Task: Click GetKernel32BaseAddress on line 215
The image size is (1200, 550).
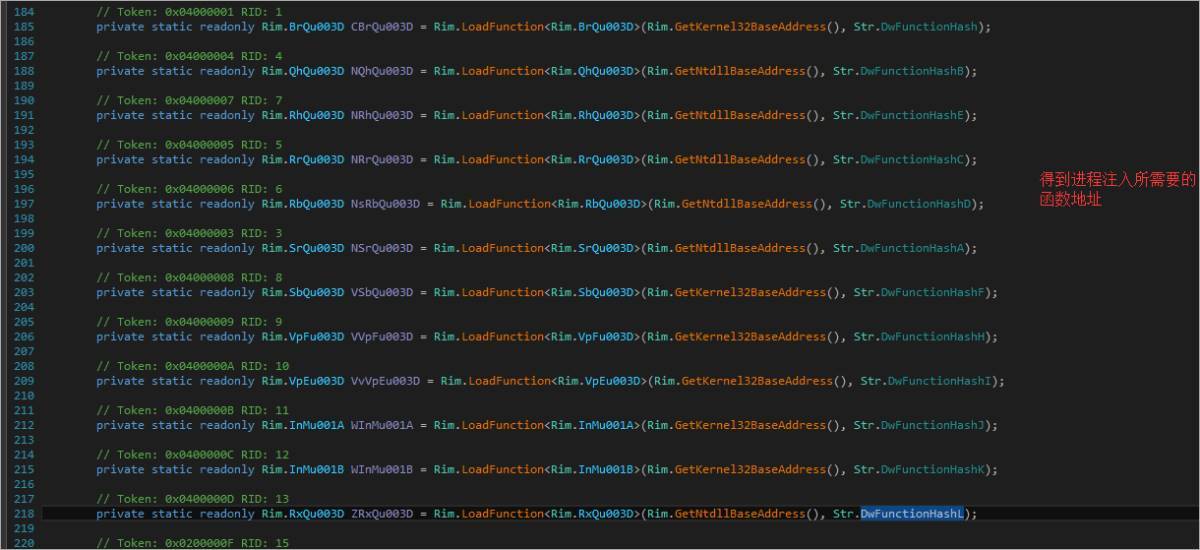Action: point(750,469)
